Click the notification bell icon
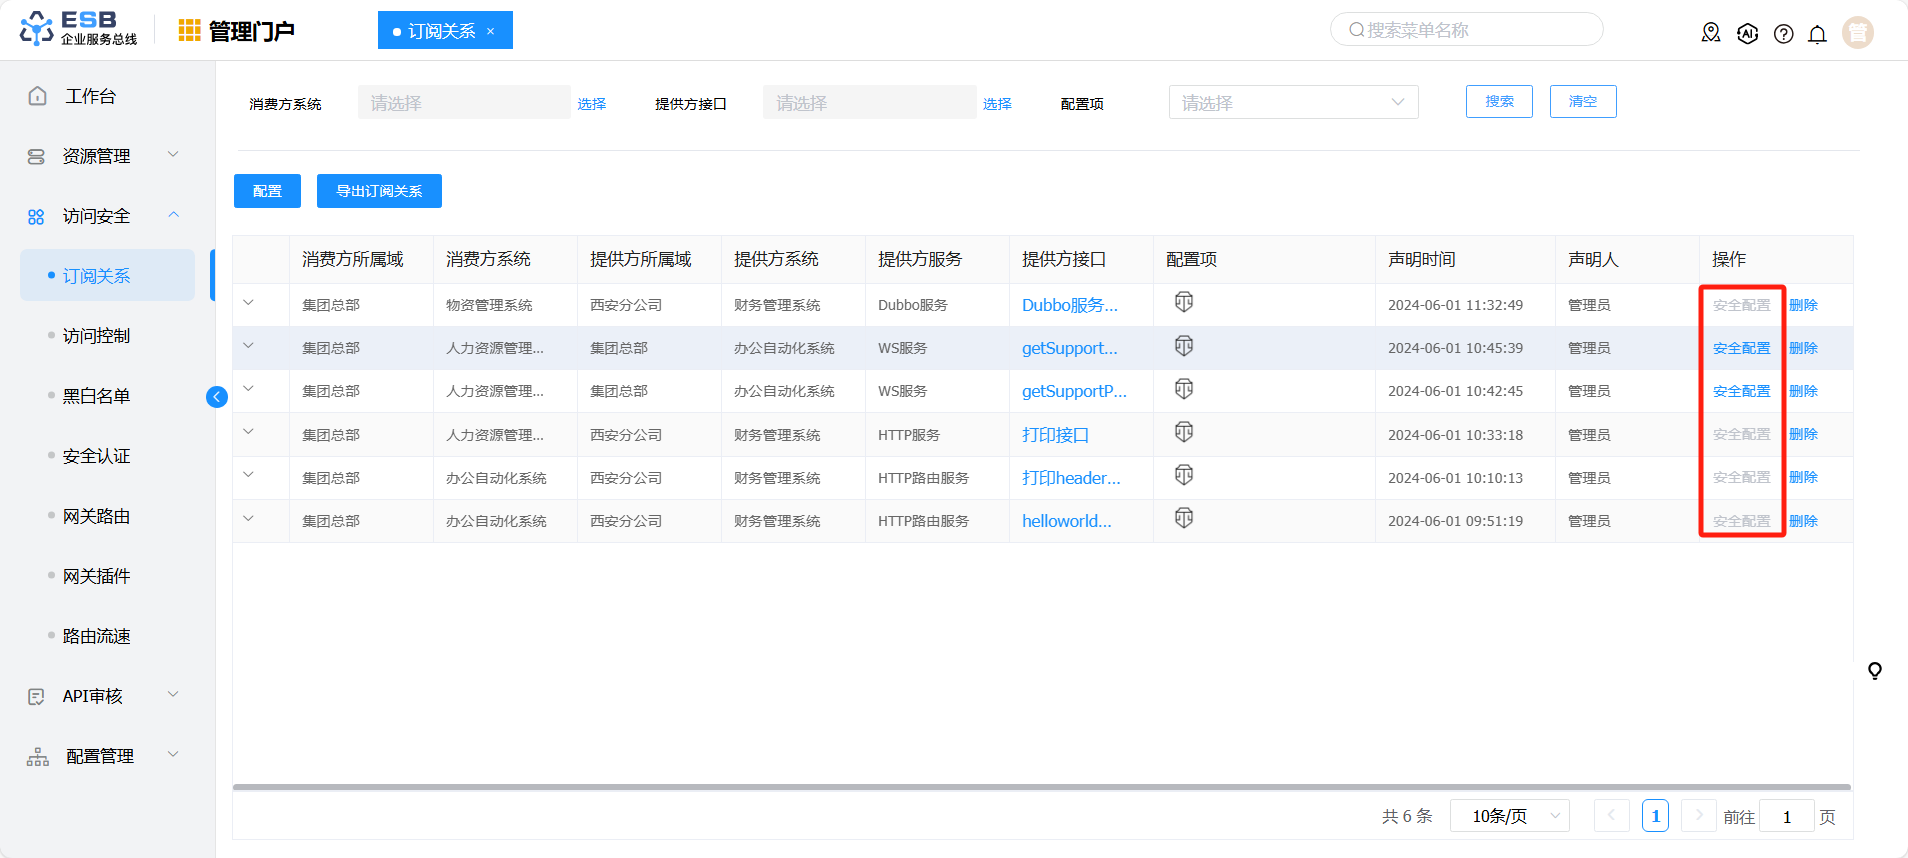The width and height of the screenshot is (1908, 858). (x=1817, y=34)
